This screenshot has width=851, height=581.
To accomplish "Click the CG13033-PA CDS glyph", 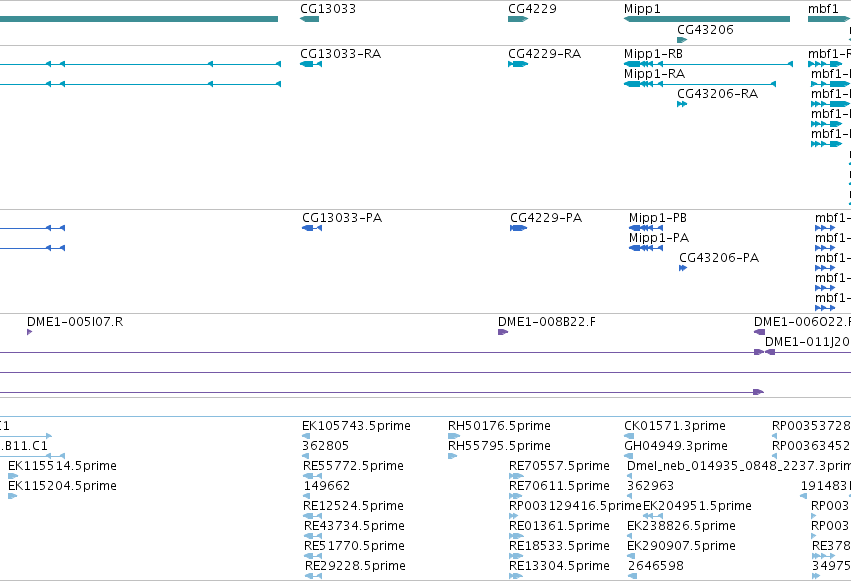I will (x=312, y=228).
